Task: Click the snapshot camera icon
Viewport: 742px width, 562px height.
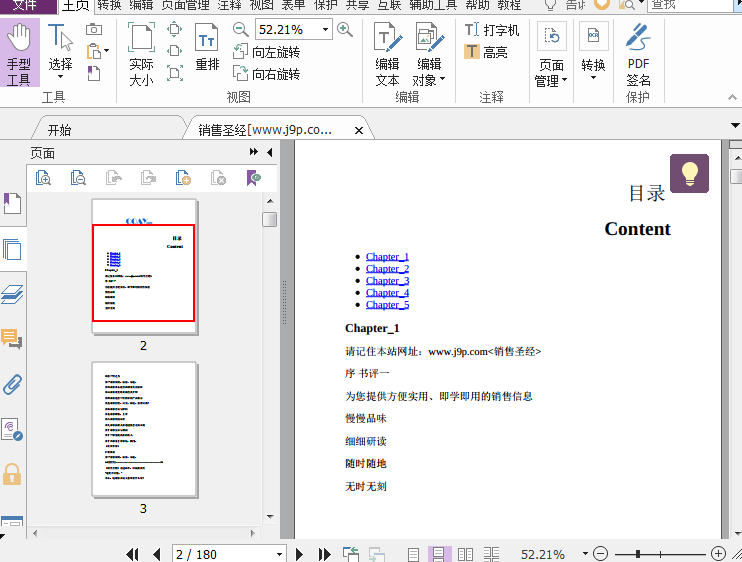Action: click(x=94, y=29)
